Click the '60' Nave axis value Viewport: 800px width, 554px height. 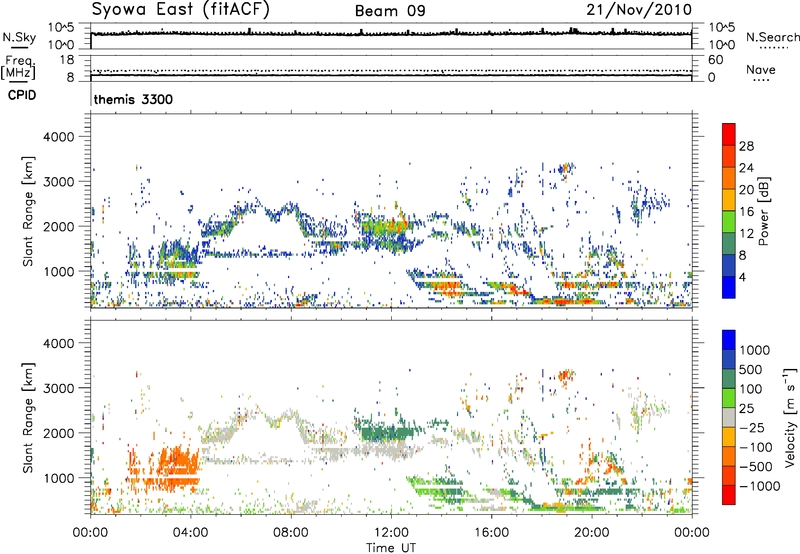715,60
